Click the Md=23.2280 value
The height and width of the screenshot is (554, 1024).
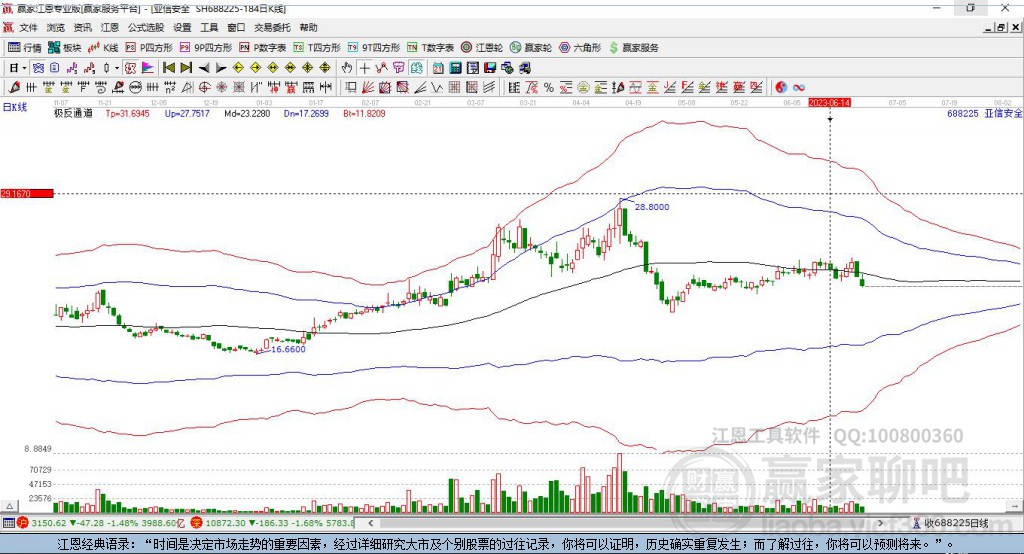pos(247,114)
